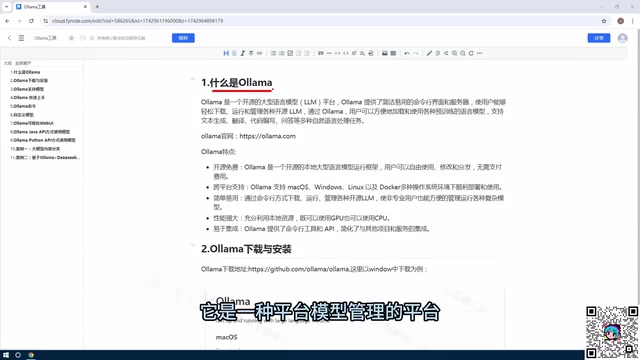Click the Ollama工具 note title
Image resolution: width=640 pixels, height=360 pixels.
click(x=45, y=38)
